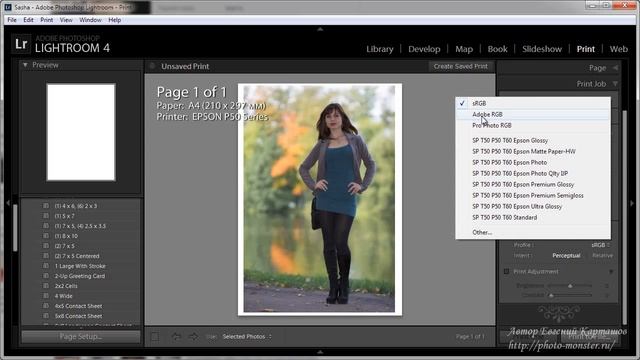Image resolution: width=640 pixels, height=360 pixels.
Task: Click the photo in the print layout
Action: [319, 199]
